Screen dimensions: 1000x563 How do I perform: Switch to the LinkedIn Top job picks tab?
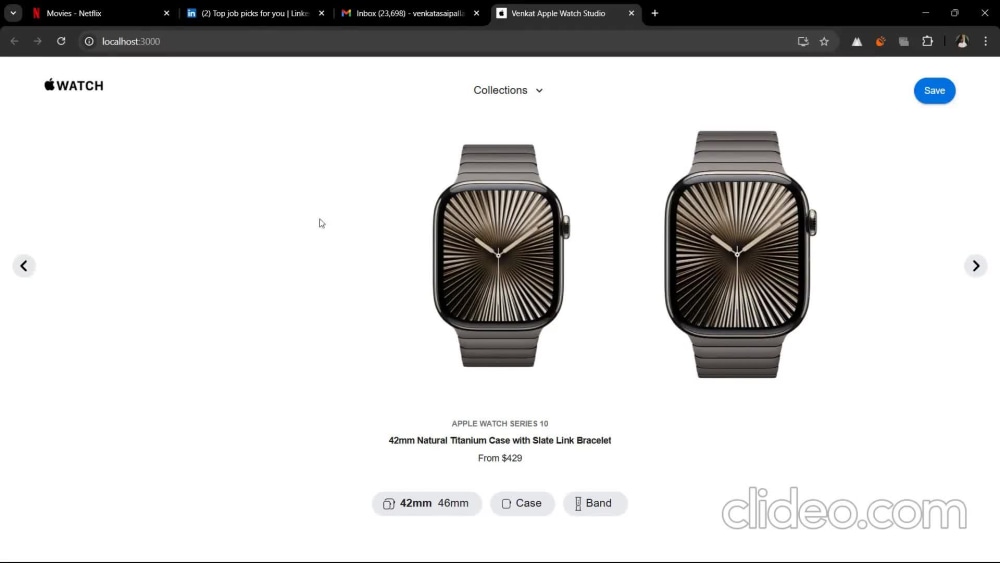255,13
